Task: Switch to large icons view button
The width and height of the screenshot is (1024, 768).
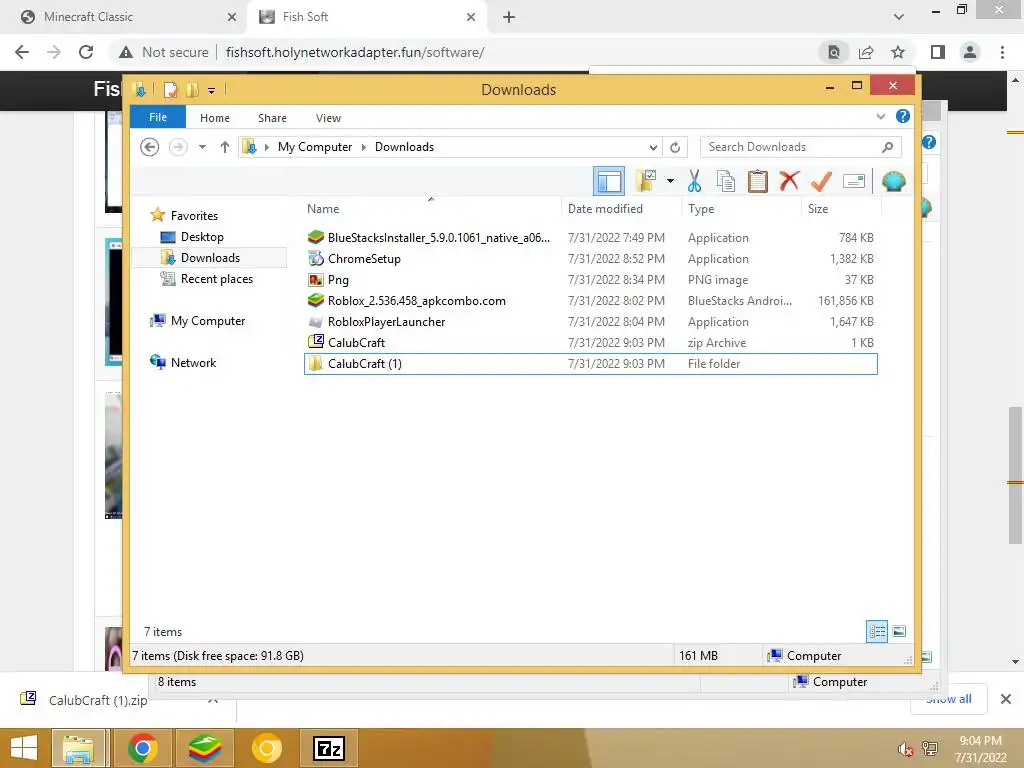Action: (x=899, y=631)
